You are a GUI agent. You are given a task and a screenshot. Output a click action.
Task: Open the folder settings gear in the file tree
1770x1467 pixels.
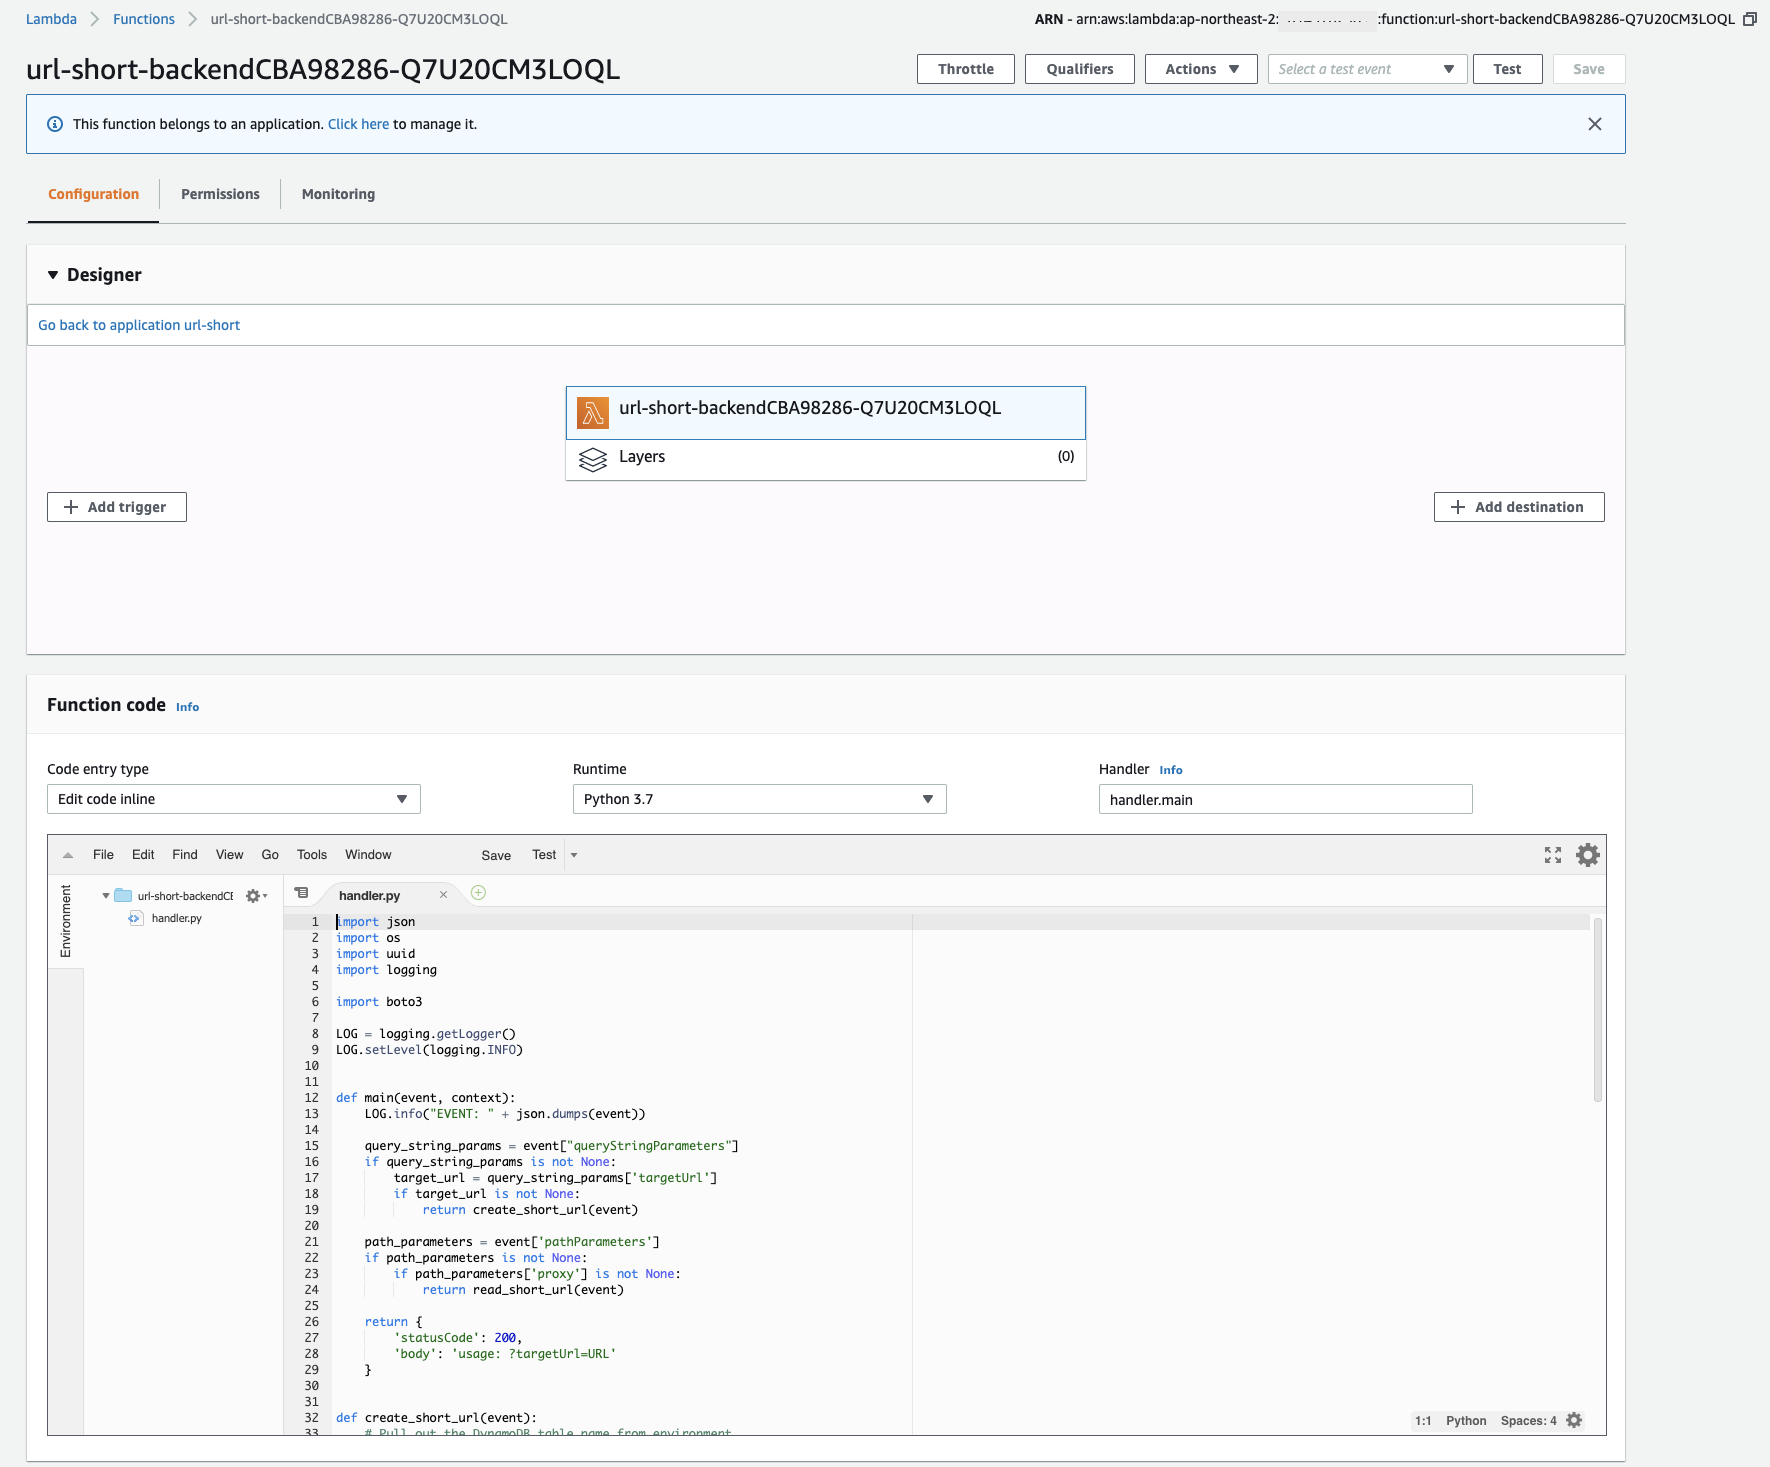(256, 896)
